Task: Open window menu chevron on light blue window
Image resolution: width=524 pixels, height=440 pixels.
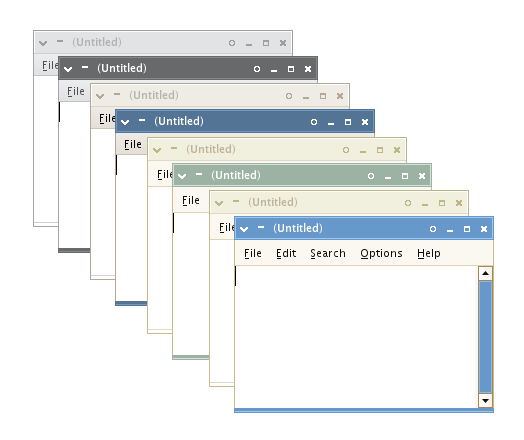Action: 244,229
